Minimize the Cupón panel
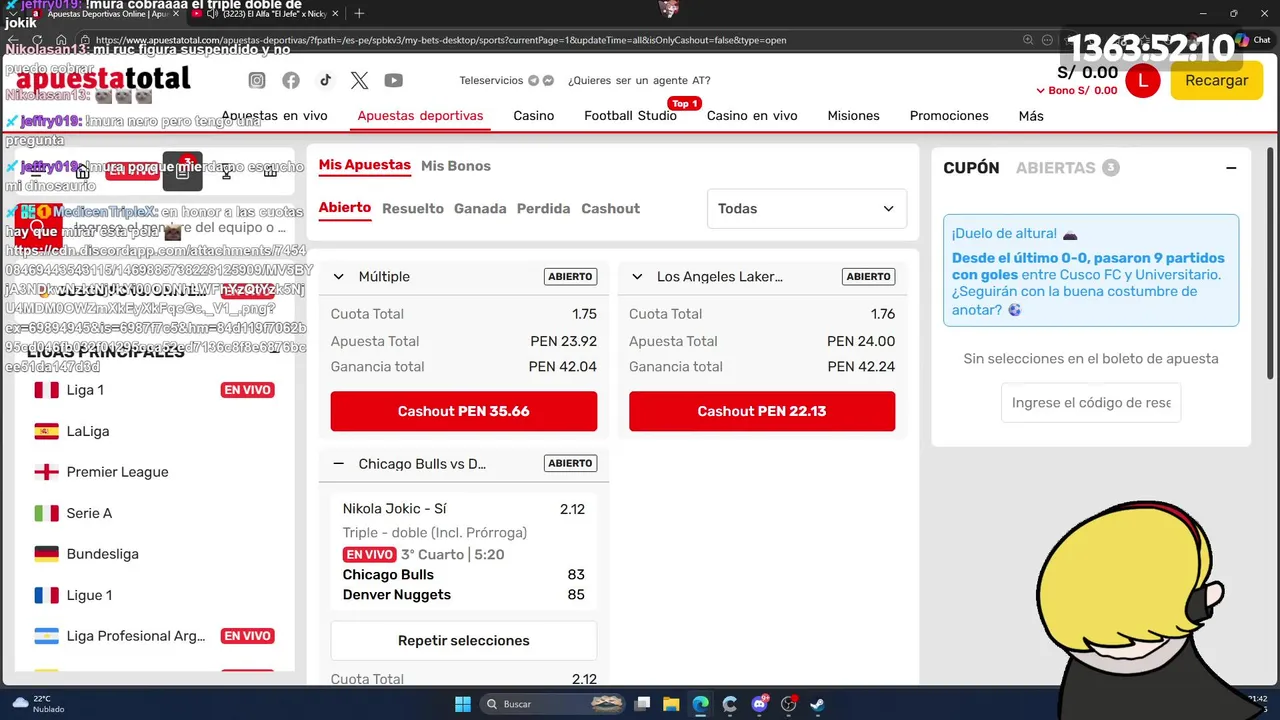 coord(1231,168)
